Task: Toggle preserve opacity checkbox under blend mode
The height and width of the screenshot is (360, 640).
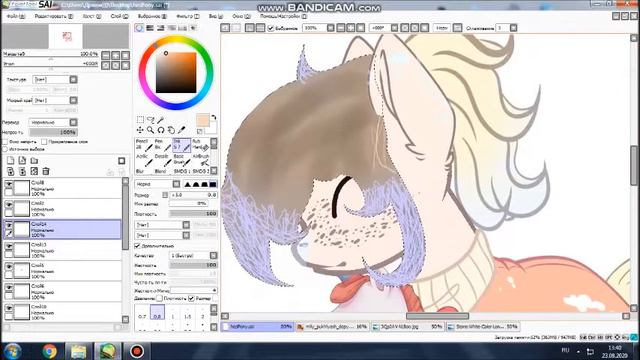Action: pyautogui.click(x=5, y=142)
